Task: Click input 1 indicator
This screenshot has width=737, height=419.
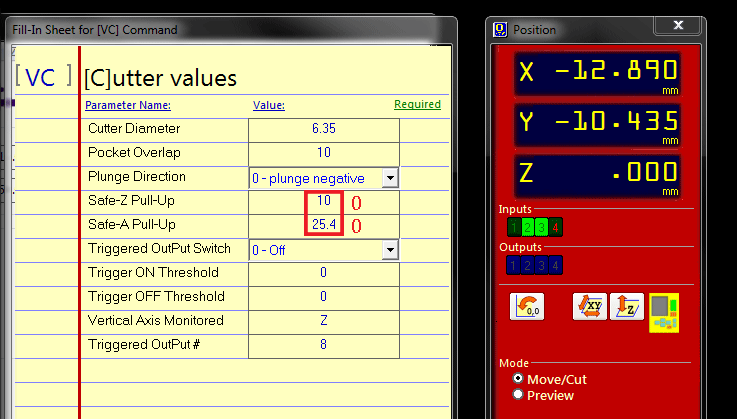Action: tap(514, 228)
